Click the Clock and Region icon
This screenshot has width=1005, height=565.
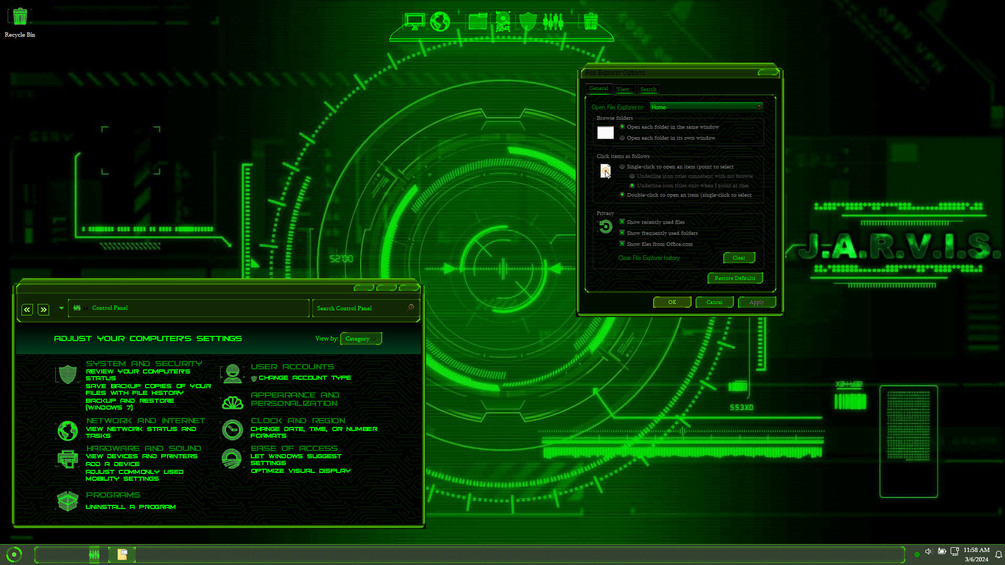point(233,429)
